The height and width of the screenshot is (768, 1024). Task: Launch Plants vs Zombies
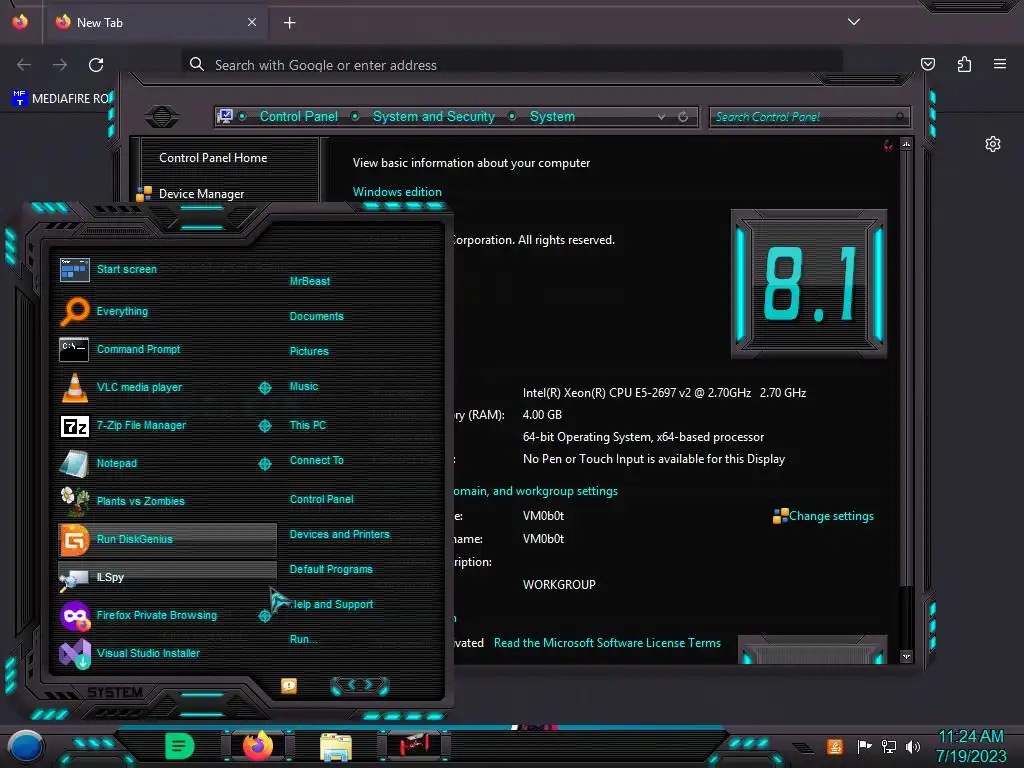pyautogui.click(x=167, y=501)
